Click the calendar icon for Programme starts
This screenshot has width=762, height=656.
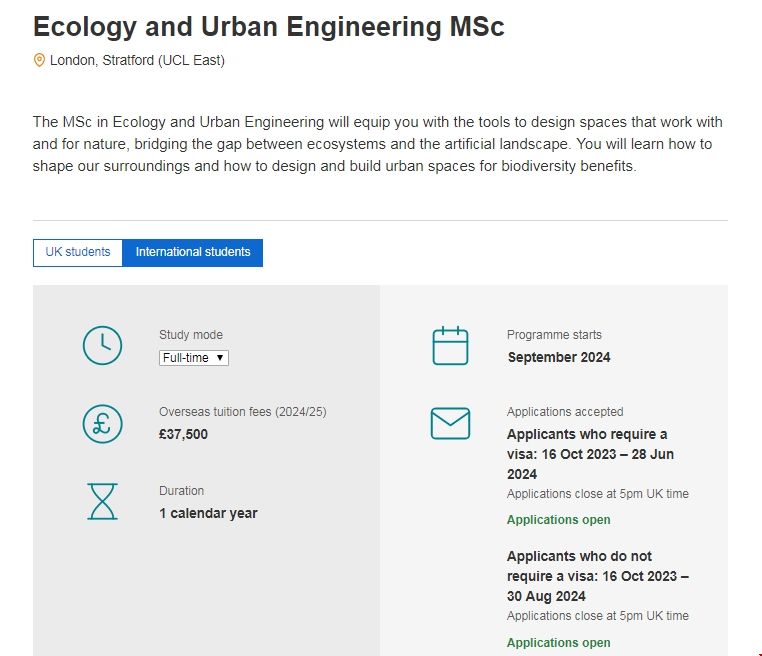[450, 345]
